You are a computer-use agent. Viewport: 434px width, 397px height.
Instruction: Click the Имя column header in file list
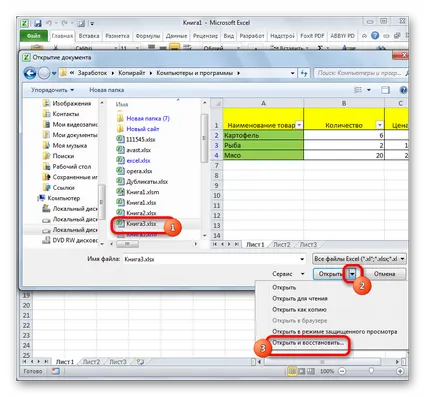(122, 104)
